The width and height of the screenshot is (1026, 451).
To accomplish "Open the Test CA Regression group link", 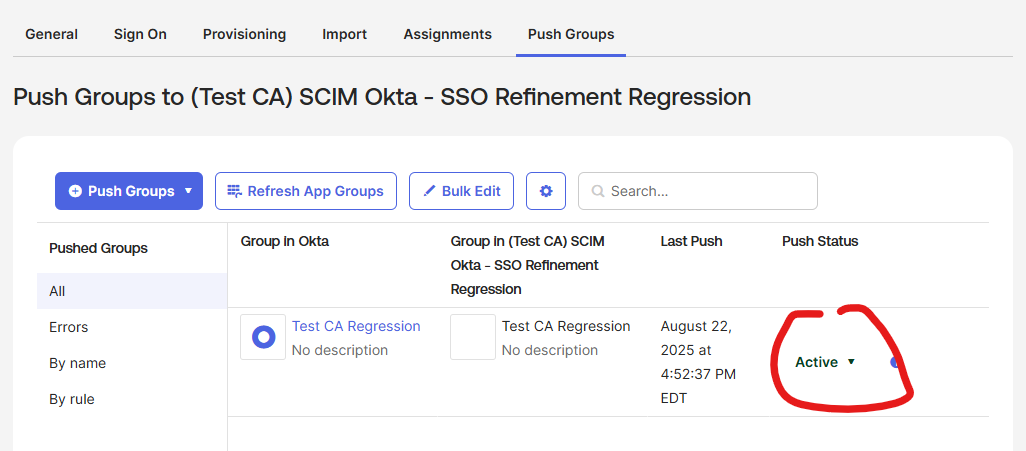I will [356, 326].
